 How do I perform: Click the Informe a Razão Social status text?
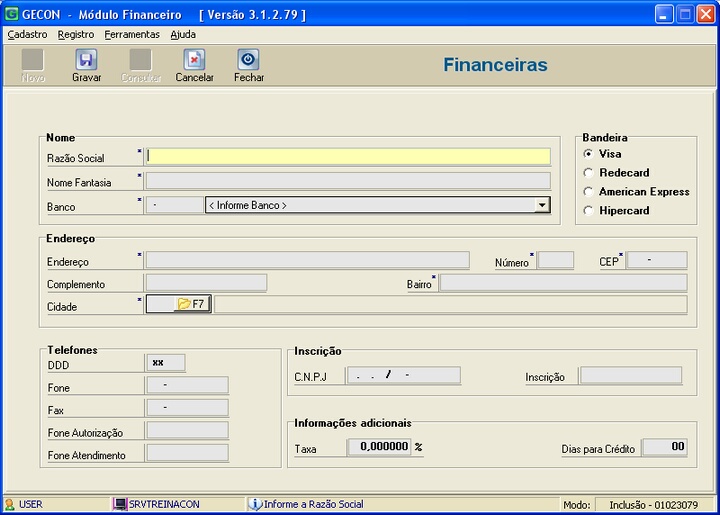(314, 504)
